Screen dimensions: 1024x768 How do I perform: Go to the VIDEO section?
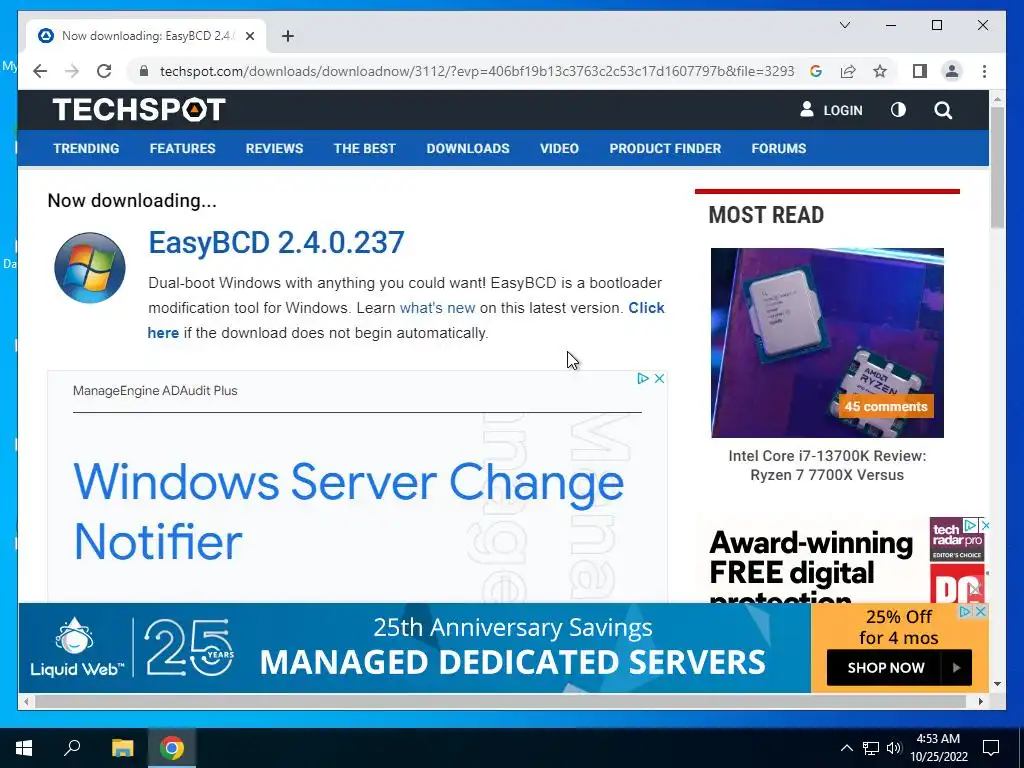pyautogui.click(x=559, y=148)
